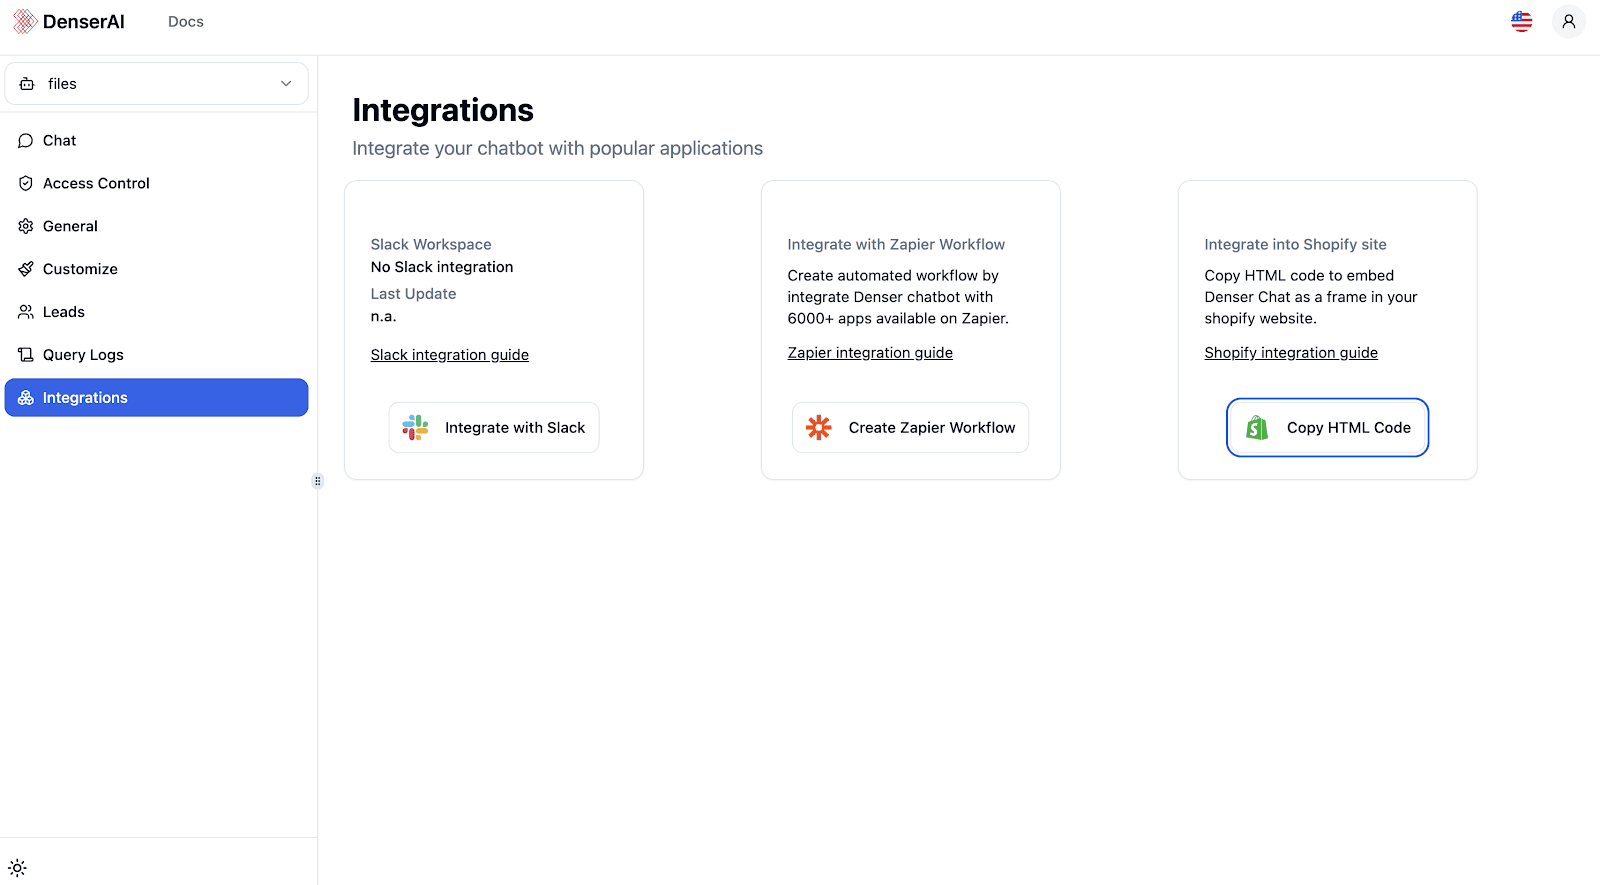
Task: Click the DenserAI brand name
Action: pyautogui.click(x=84, y=22)
